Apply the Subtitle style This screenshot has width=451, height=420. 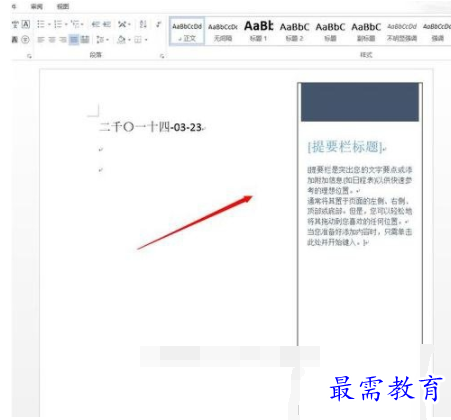366,31
